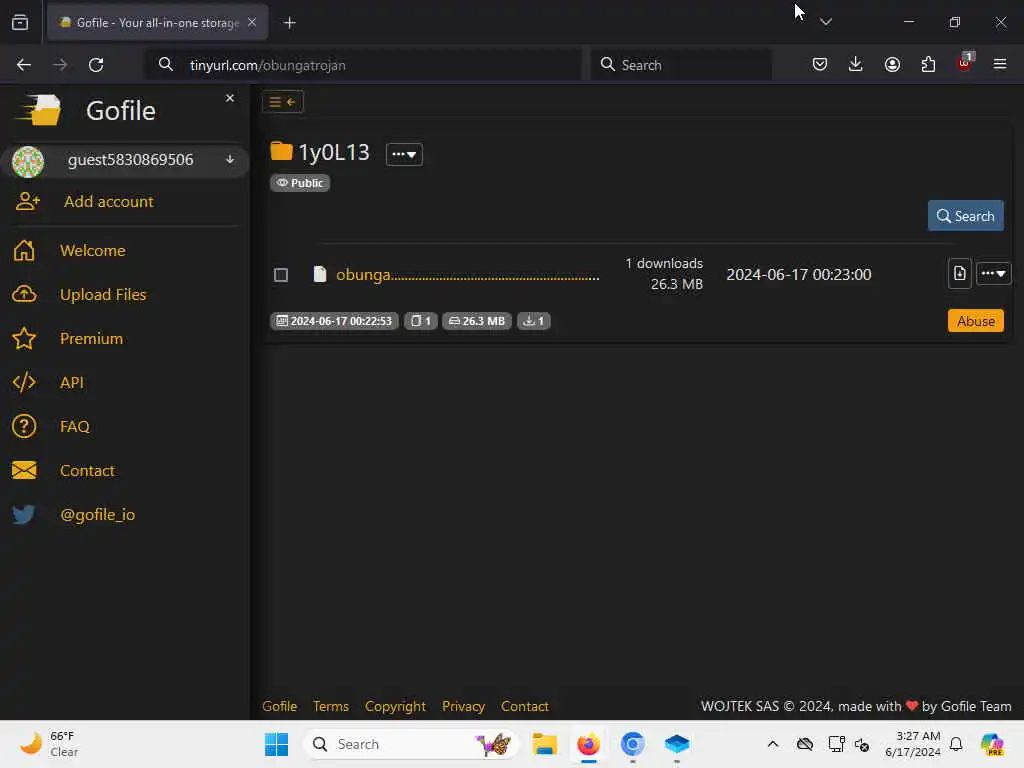
Task: Open the API sidebar entry
Action: click(72, 383)
